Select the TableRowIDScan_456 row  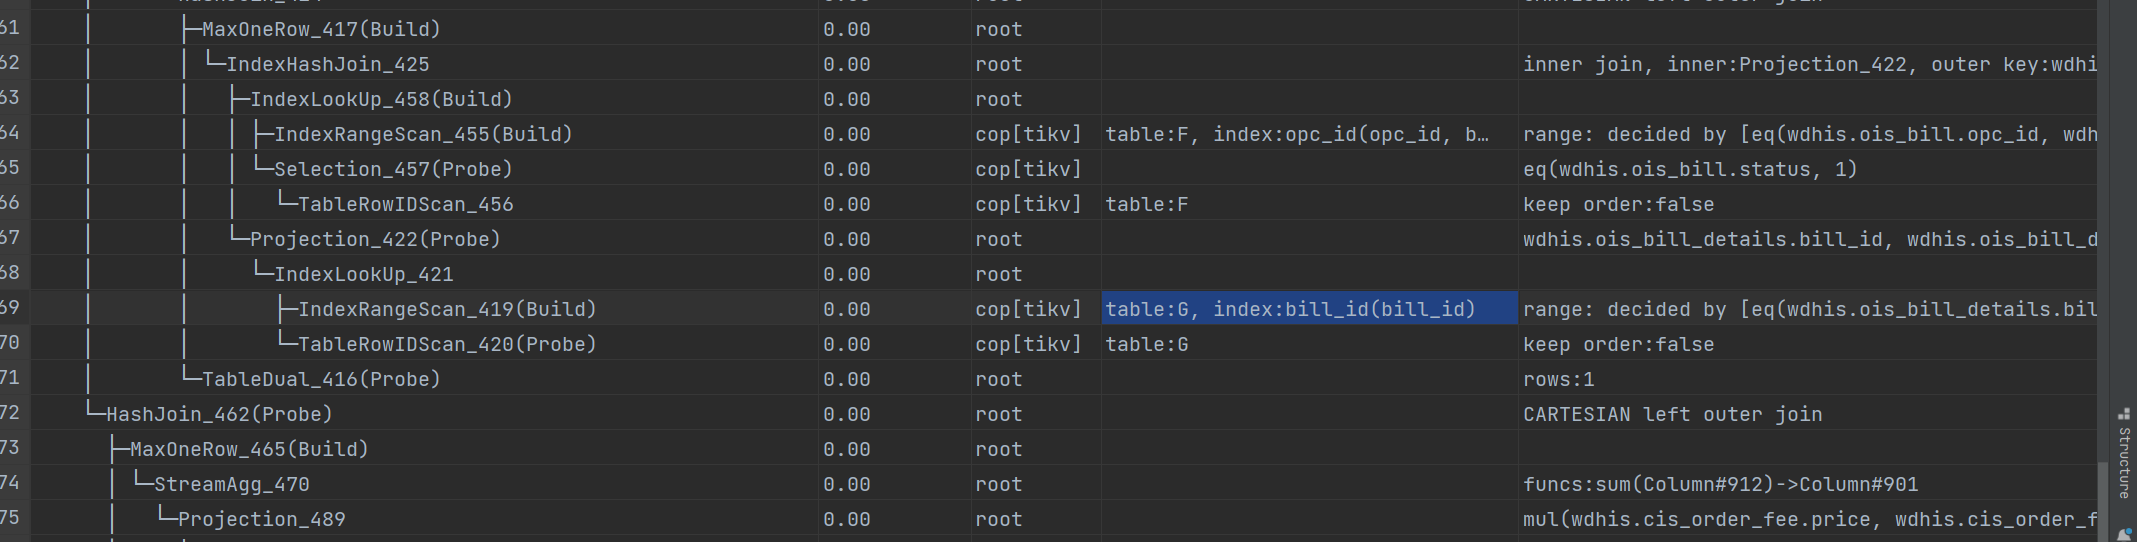pos(405,205)
